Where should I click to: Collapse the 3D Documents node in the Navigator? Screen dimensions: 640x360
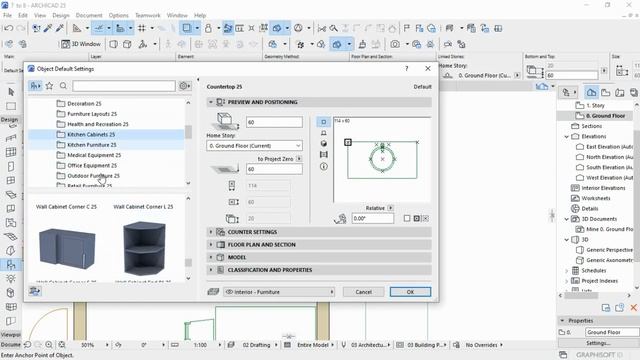(x=567, y=219)
